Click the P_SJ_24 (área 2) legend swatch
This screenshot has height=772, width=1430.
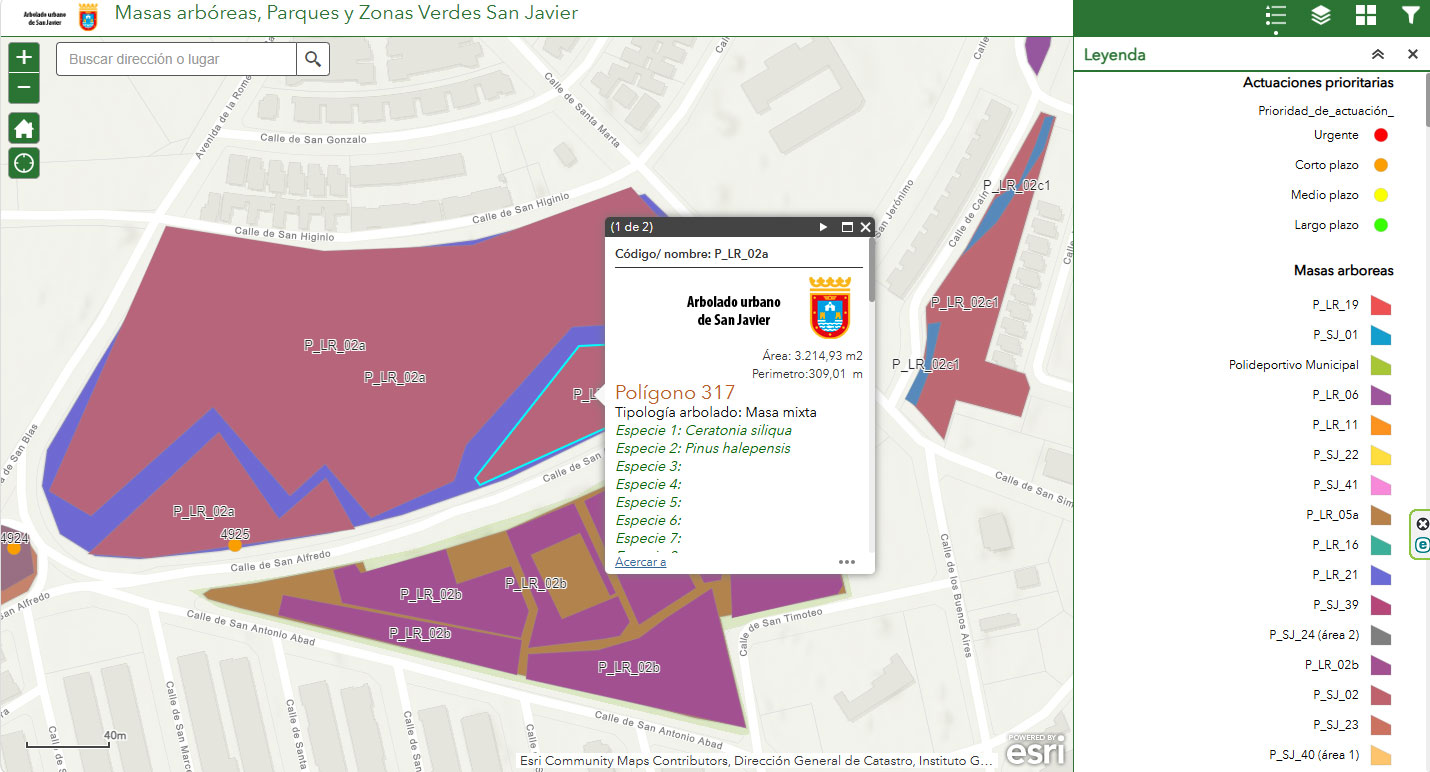1381,635
